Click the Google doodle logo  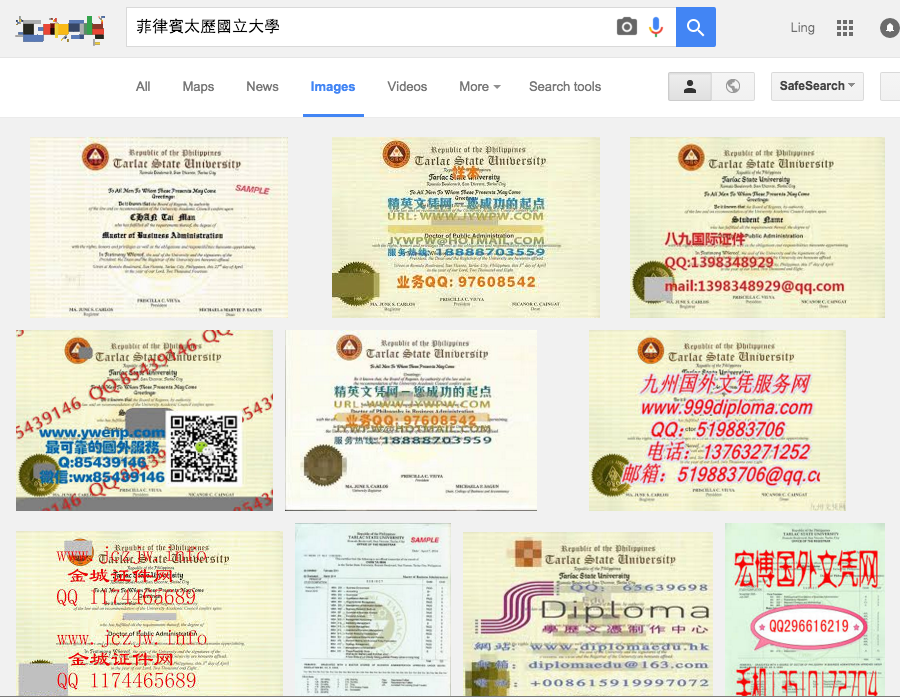(x=60, y=29)
